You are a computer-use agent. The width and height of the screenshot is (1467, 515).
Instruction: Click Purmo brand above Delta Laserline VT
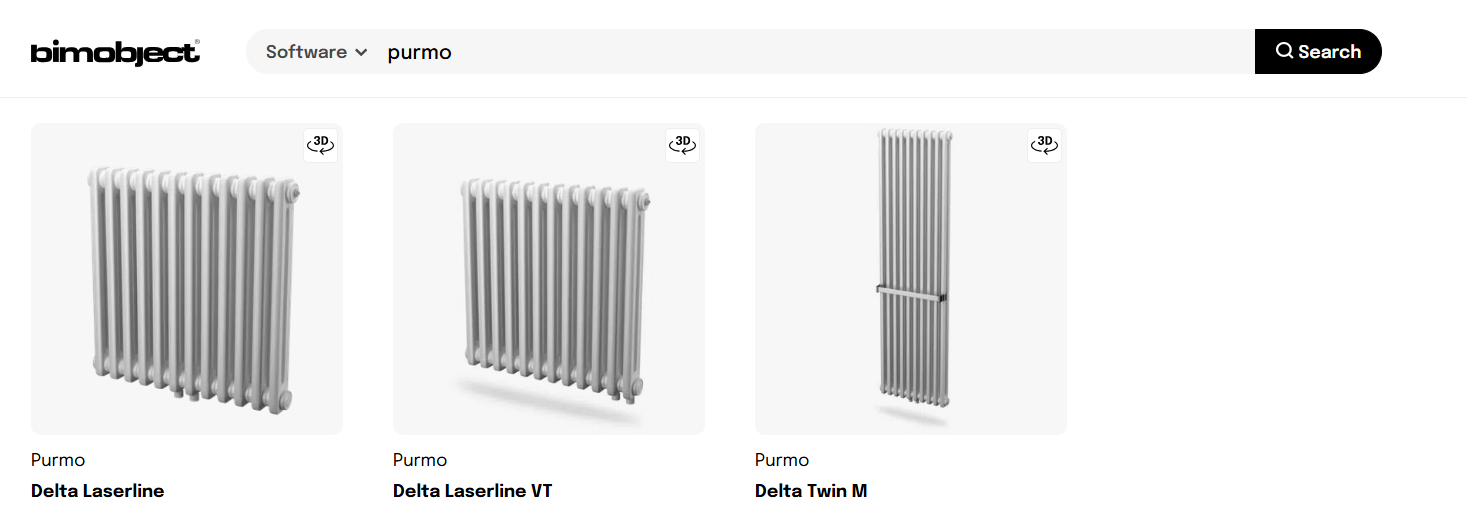pos(420,460)
